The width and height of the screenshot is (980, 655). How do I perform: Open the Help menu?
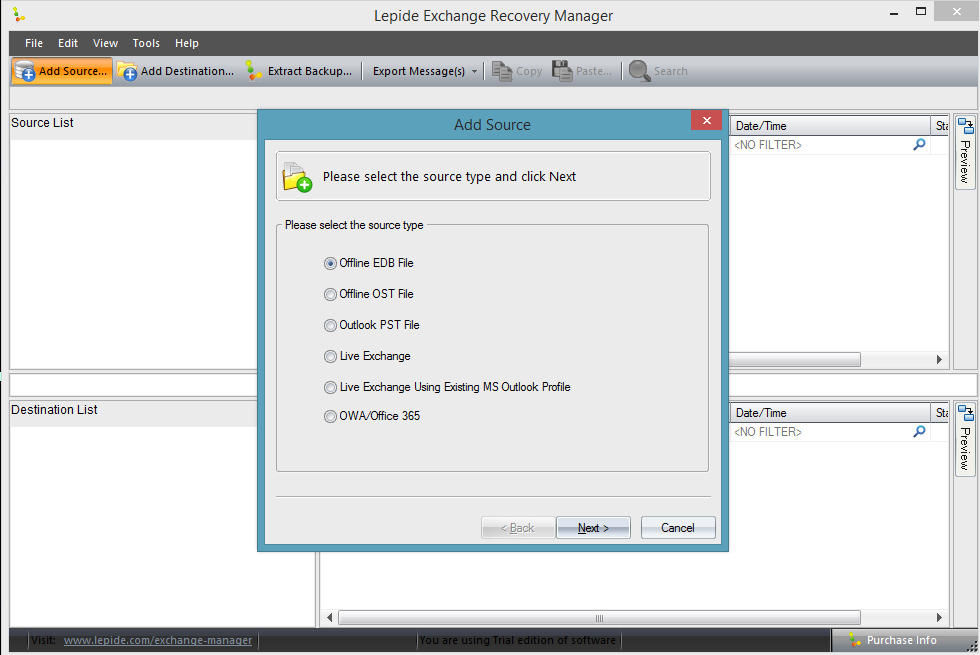(x=186, y=43)
